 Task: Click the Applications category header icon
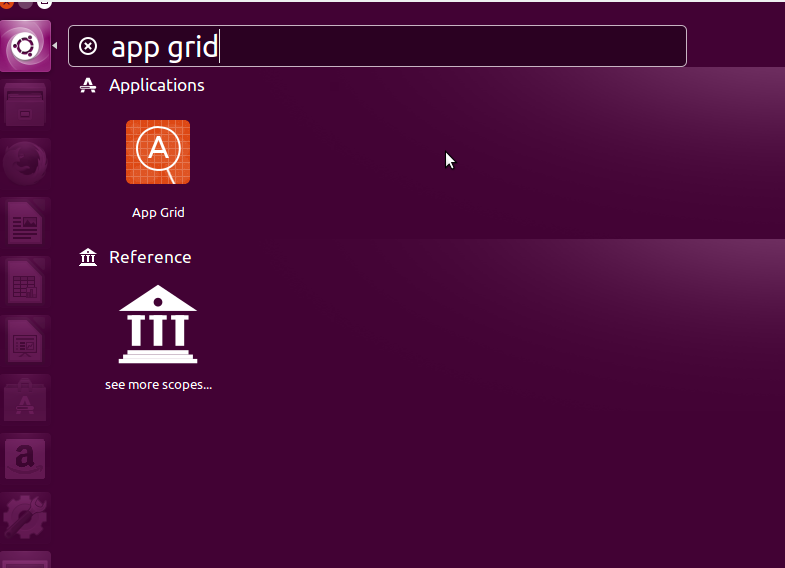(88, 85)
